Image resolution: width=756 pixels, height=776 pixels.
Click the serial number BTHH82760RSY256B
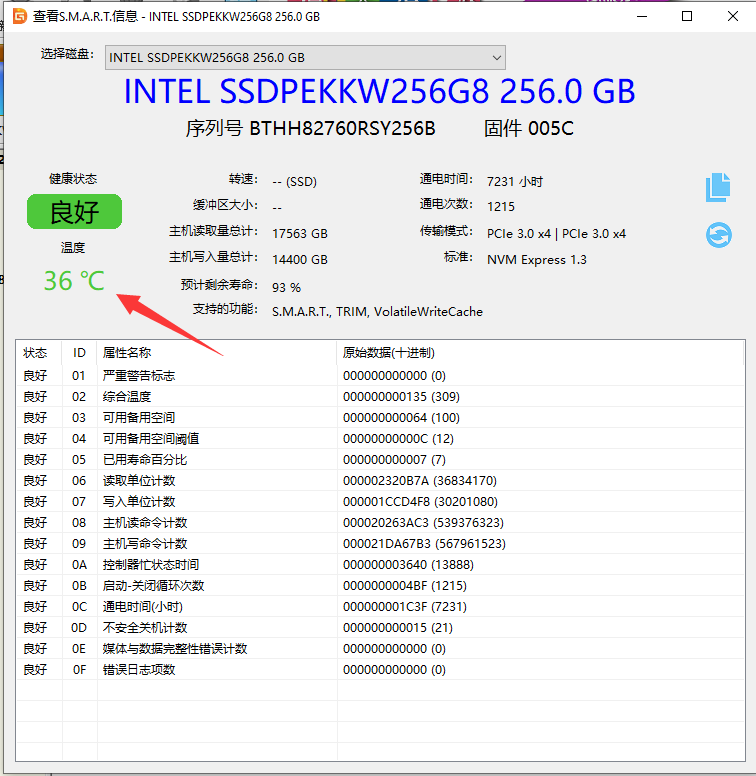click(x=342, y=129)
